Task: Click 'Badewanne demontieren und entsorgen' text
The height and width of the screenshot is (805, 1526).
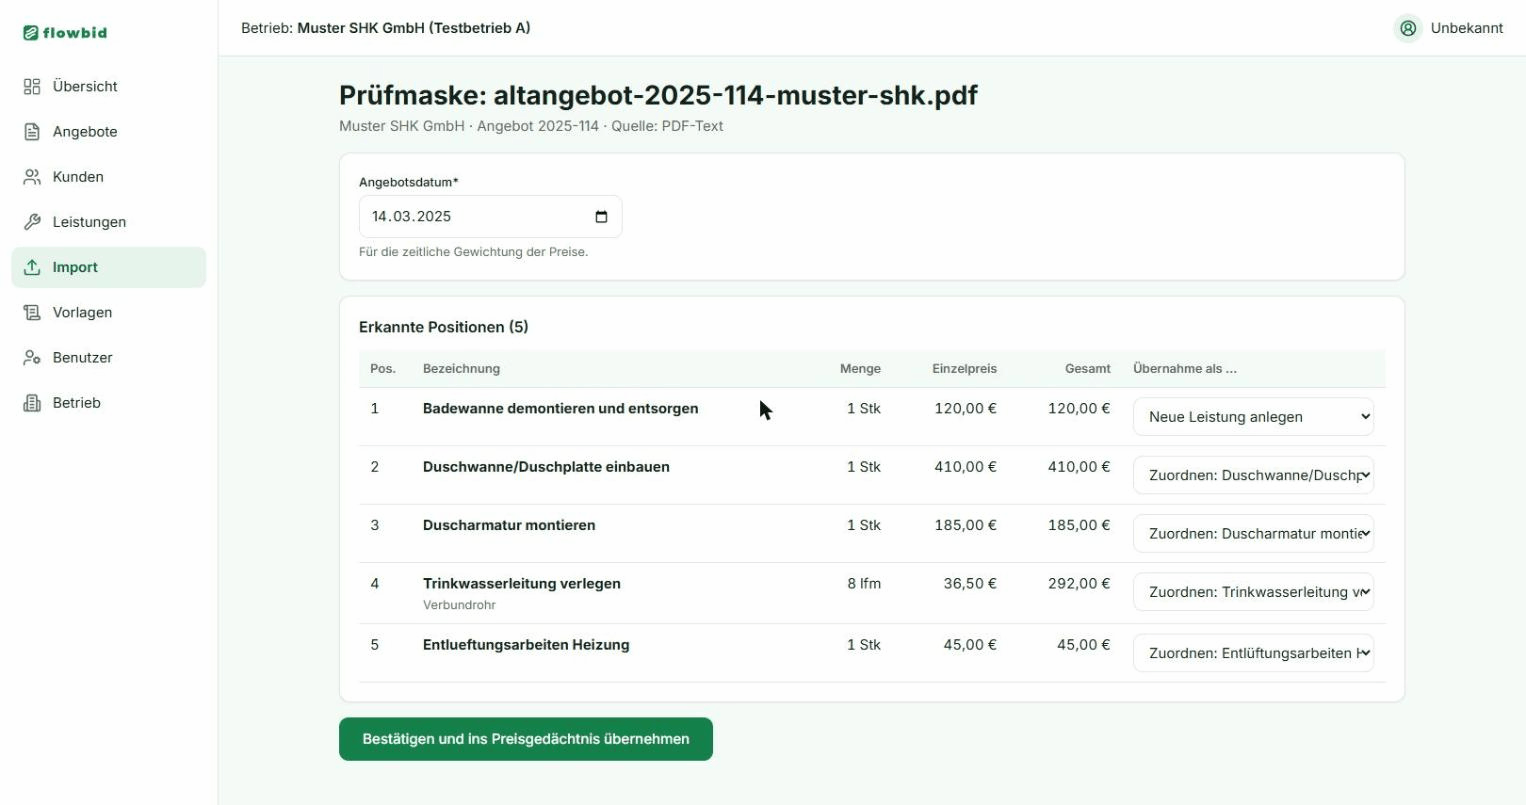Action: coord(560,409)
